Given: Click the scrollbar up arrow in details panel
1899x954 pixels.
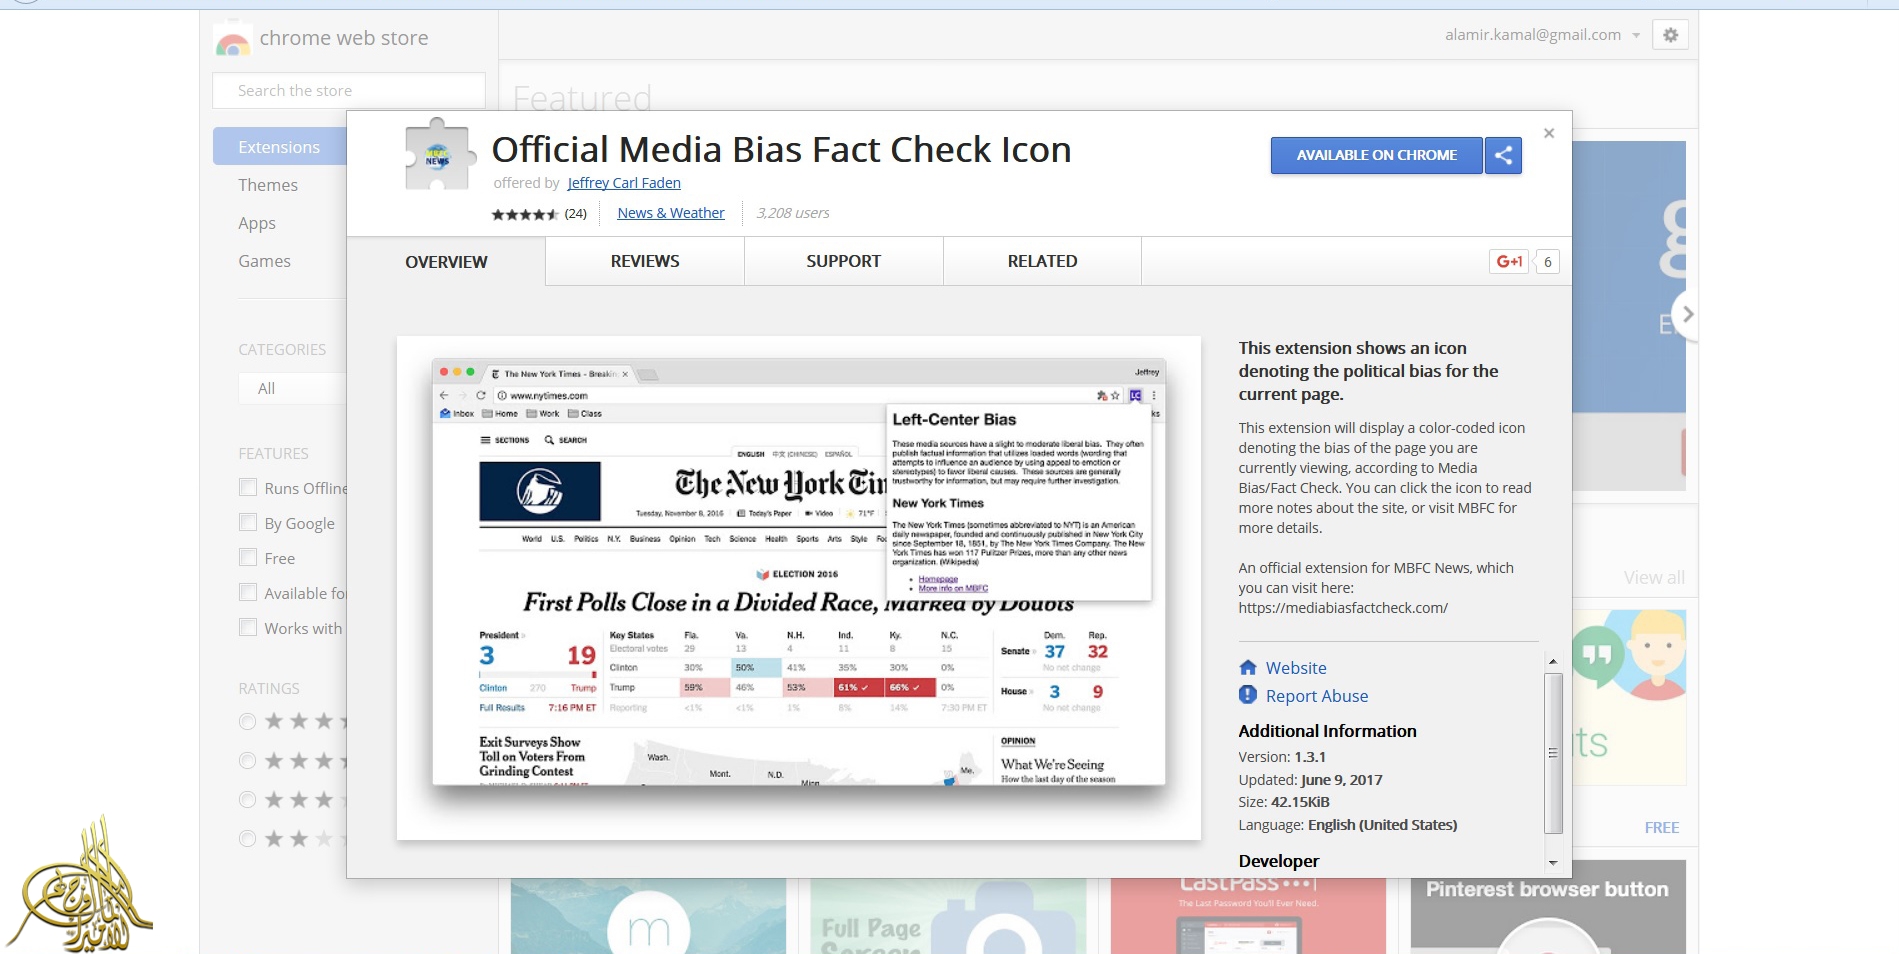Looking at the screenshot, I should [x=1553, y=661].
